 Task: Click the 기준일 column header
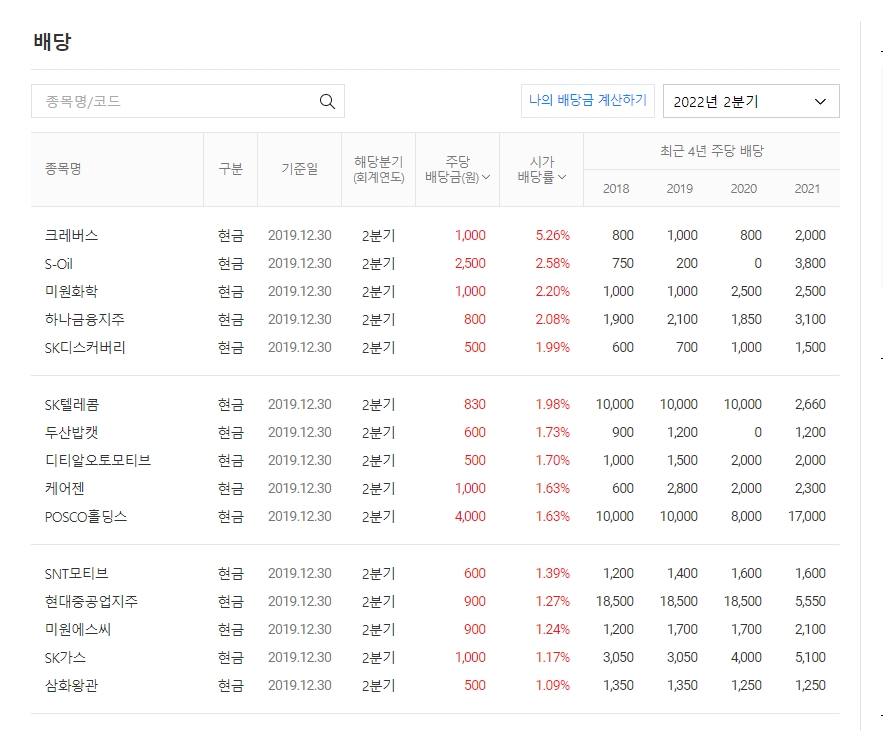(300, 169)
